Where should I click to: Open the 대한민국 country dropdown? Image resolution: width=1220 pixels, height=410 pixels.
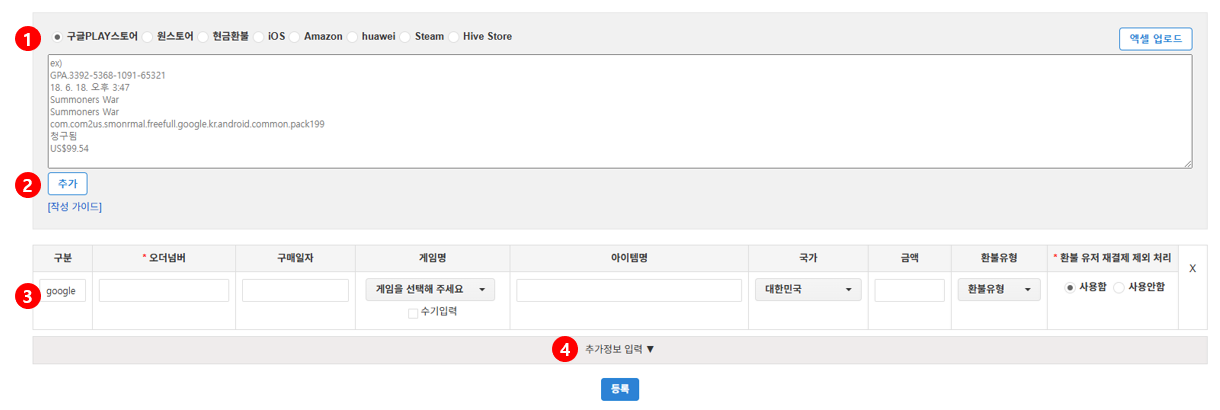(807, 289)
